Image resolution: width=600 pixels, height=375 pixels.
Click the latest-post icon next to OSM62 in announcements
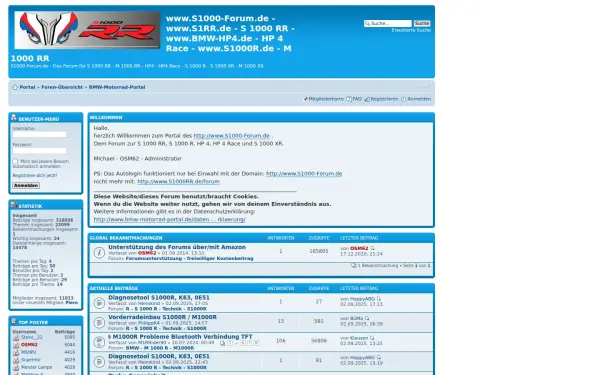[372, 249]
